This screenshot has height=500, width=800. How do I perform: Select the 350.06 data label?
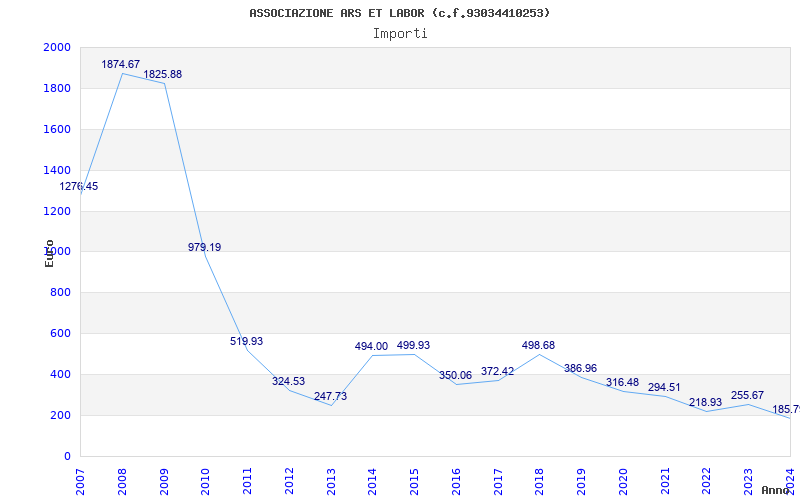[x=455, y=376]
